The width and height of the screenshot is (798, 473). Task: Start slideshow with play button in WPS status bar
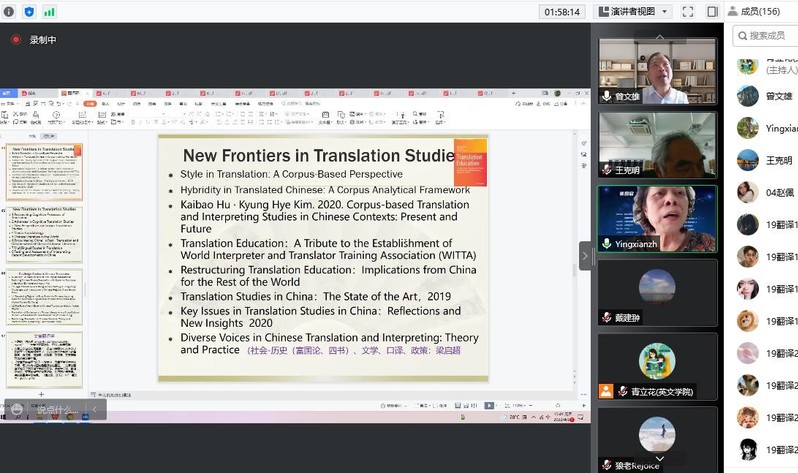click(x=489, y=405)
